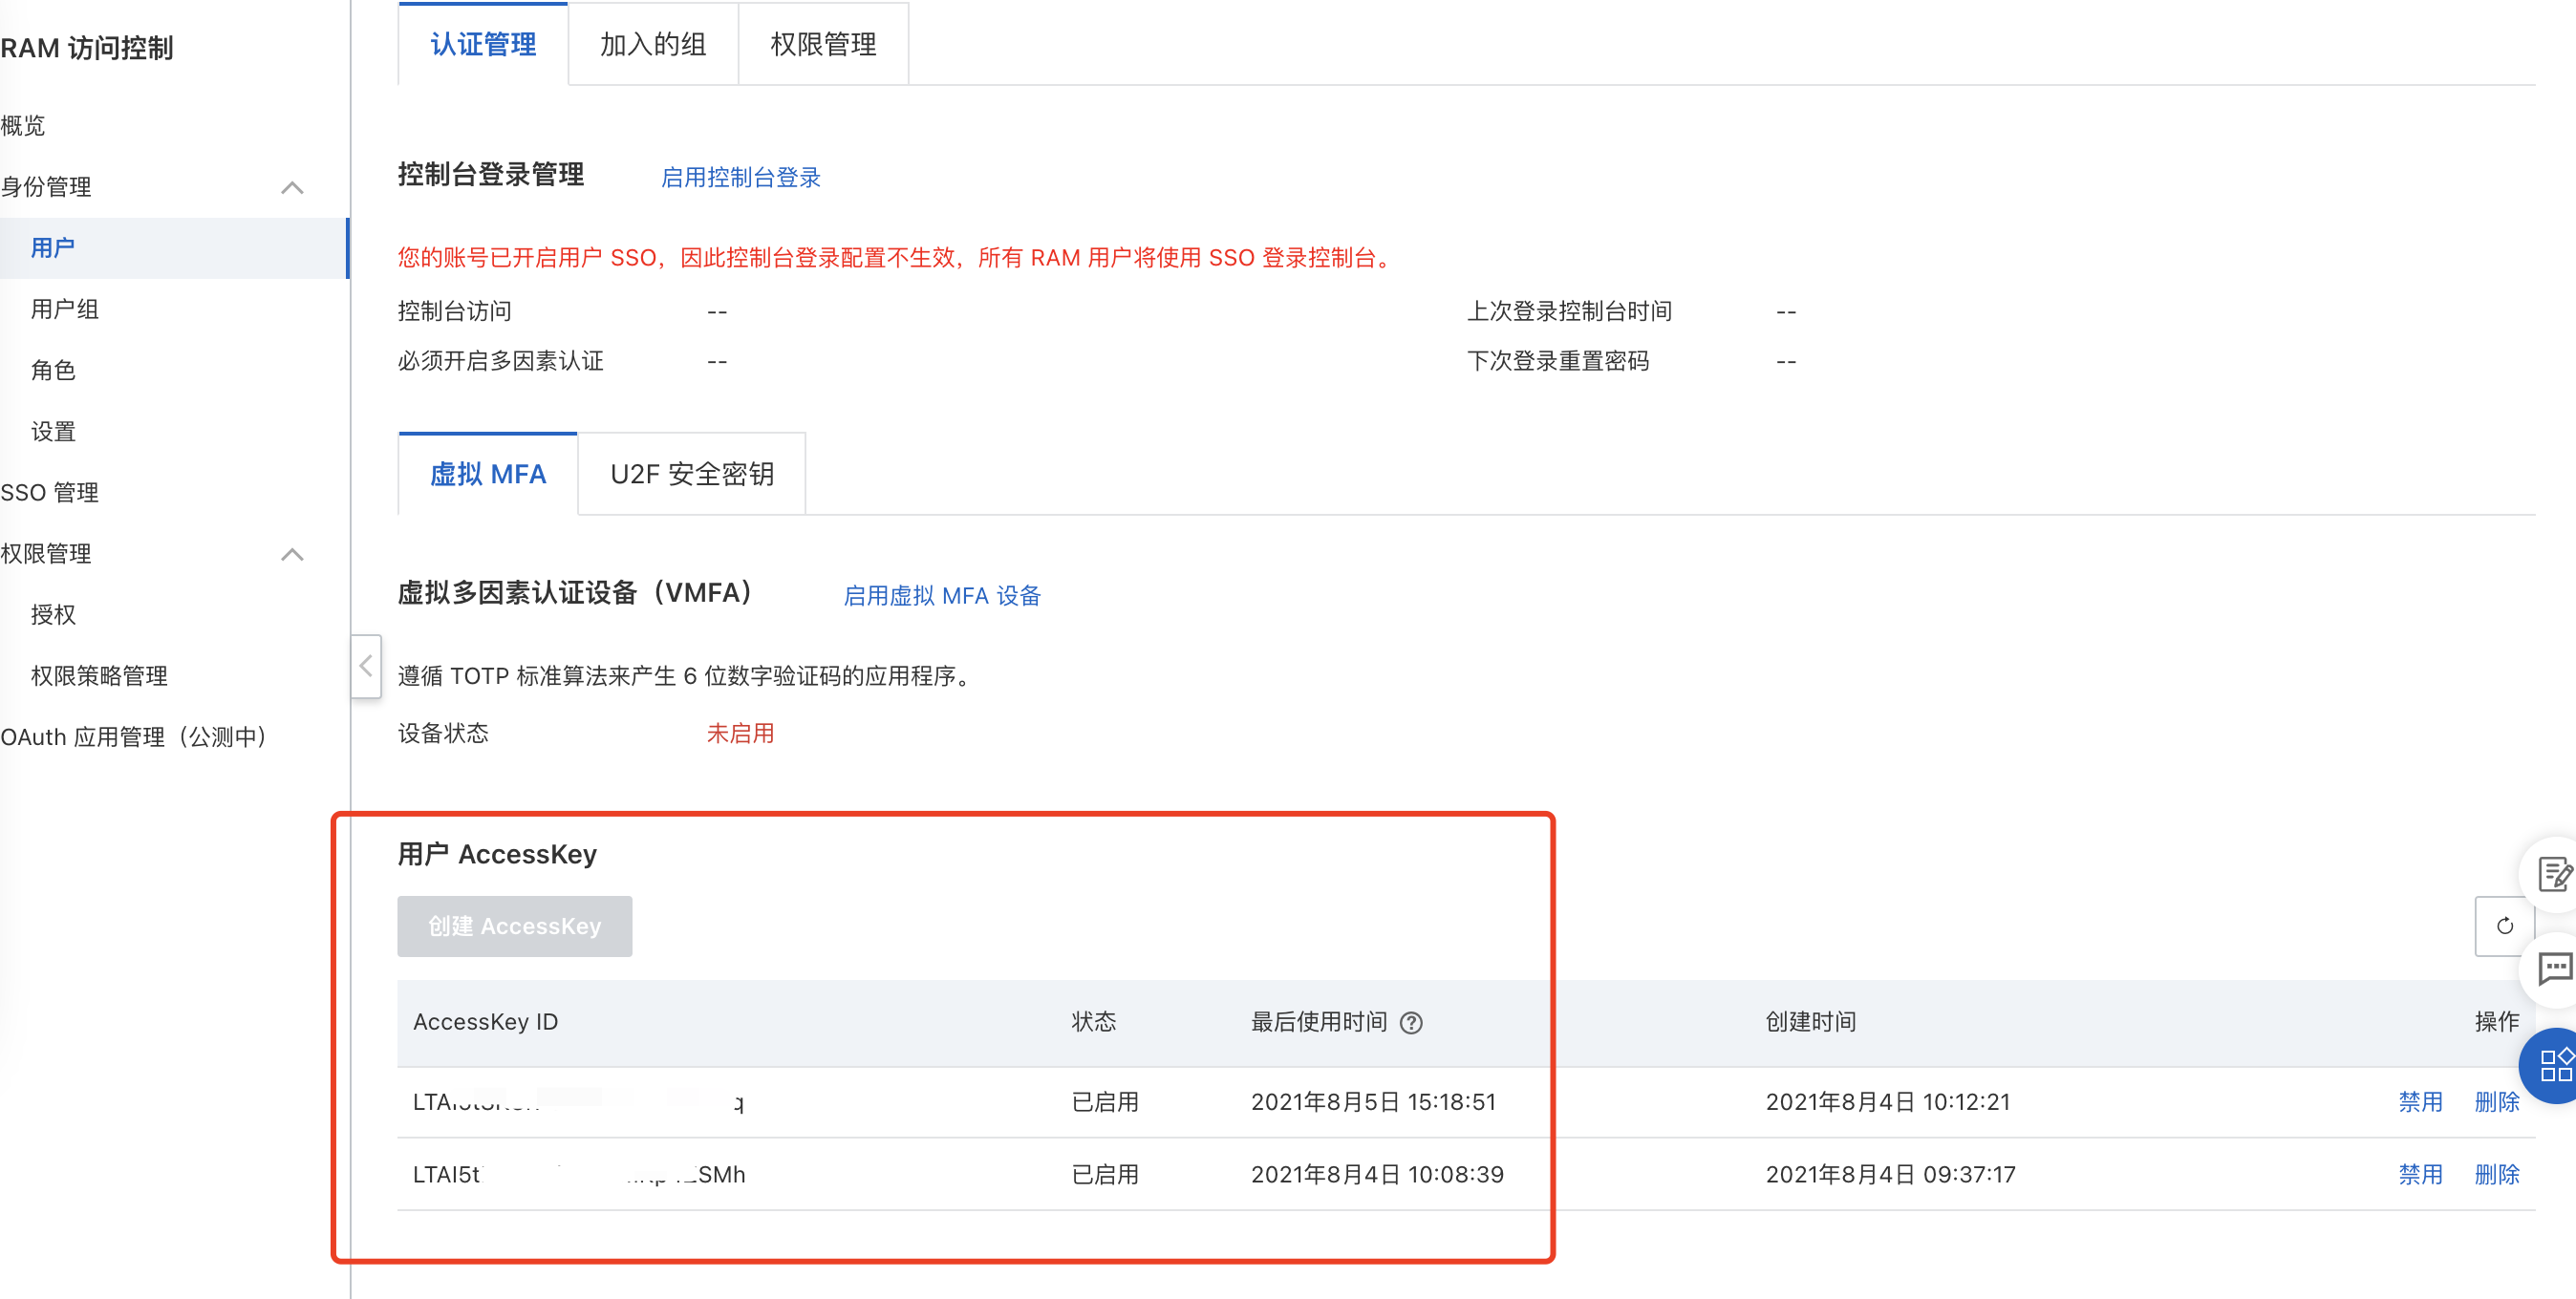2576x1299 pixels.
Task: Open feedback via the chat bubble icon
Action: [2558, 968]
